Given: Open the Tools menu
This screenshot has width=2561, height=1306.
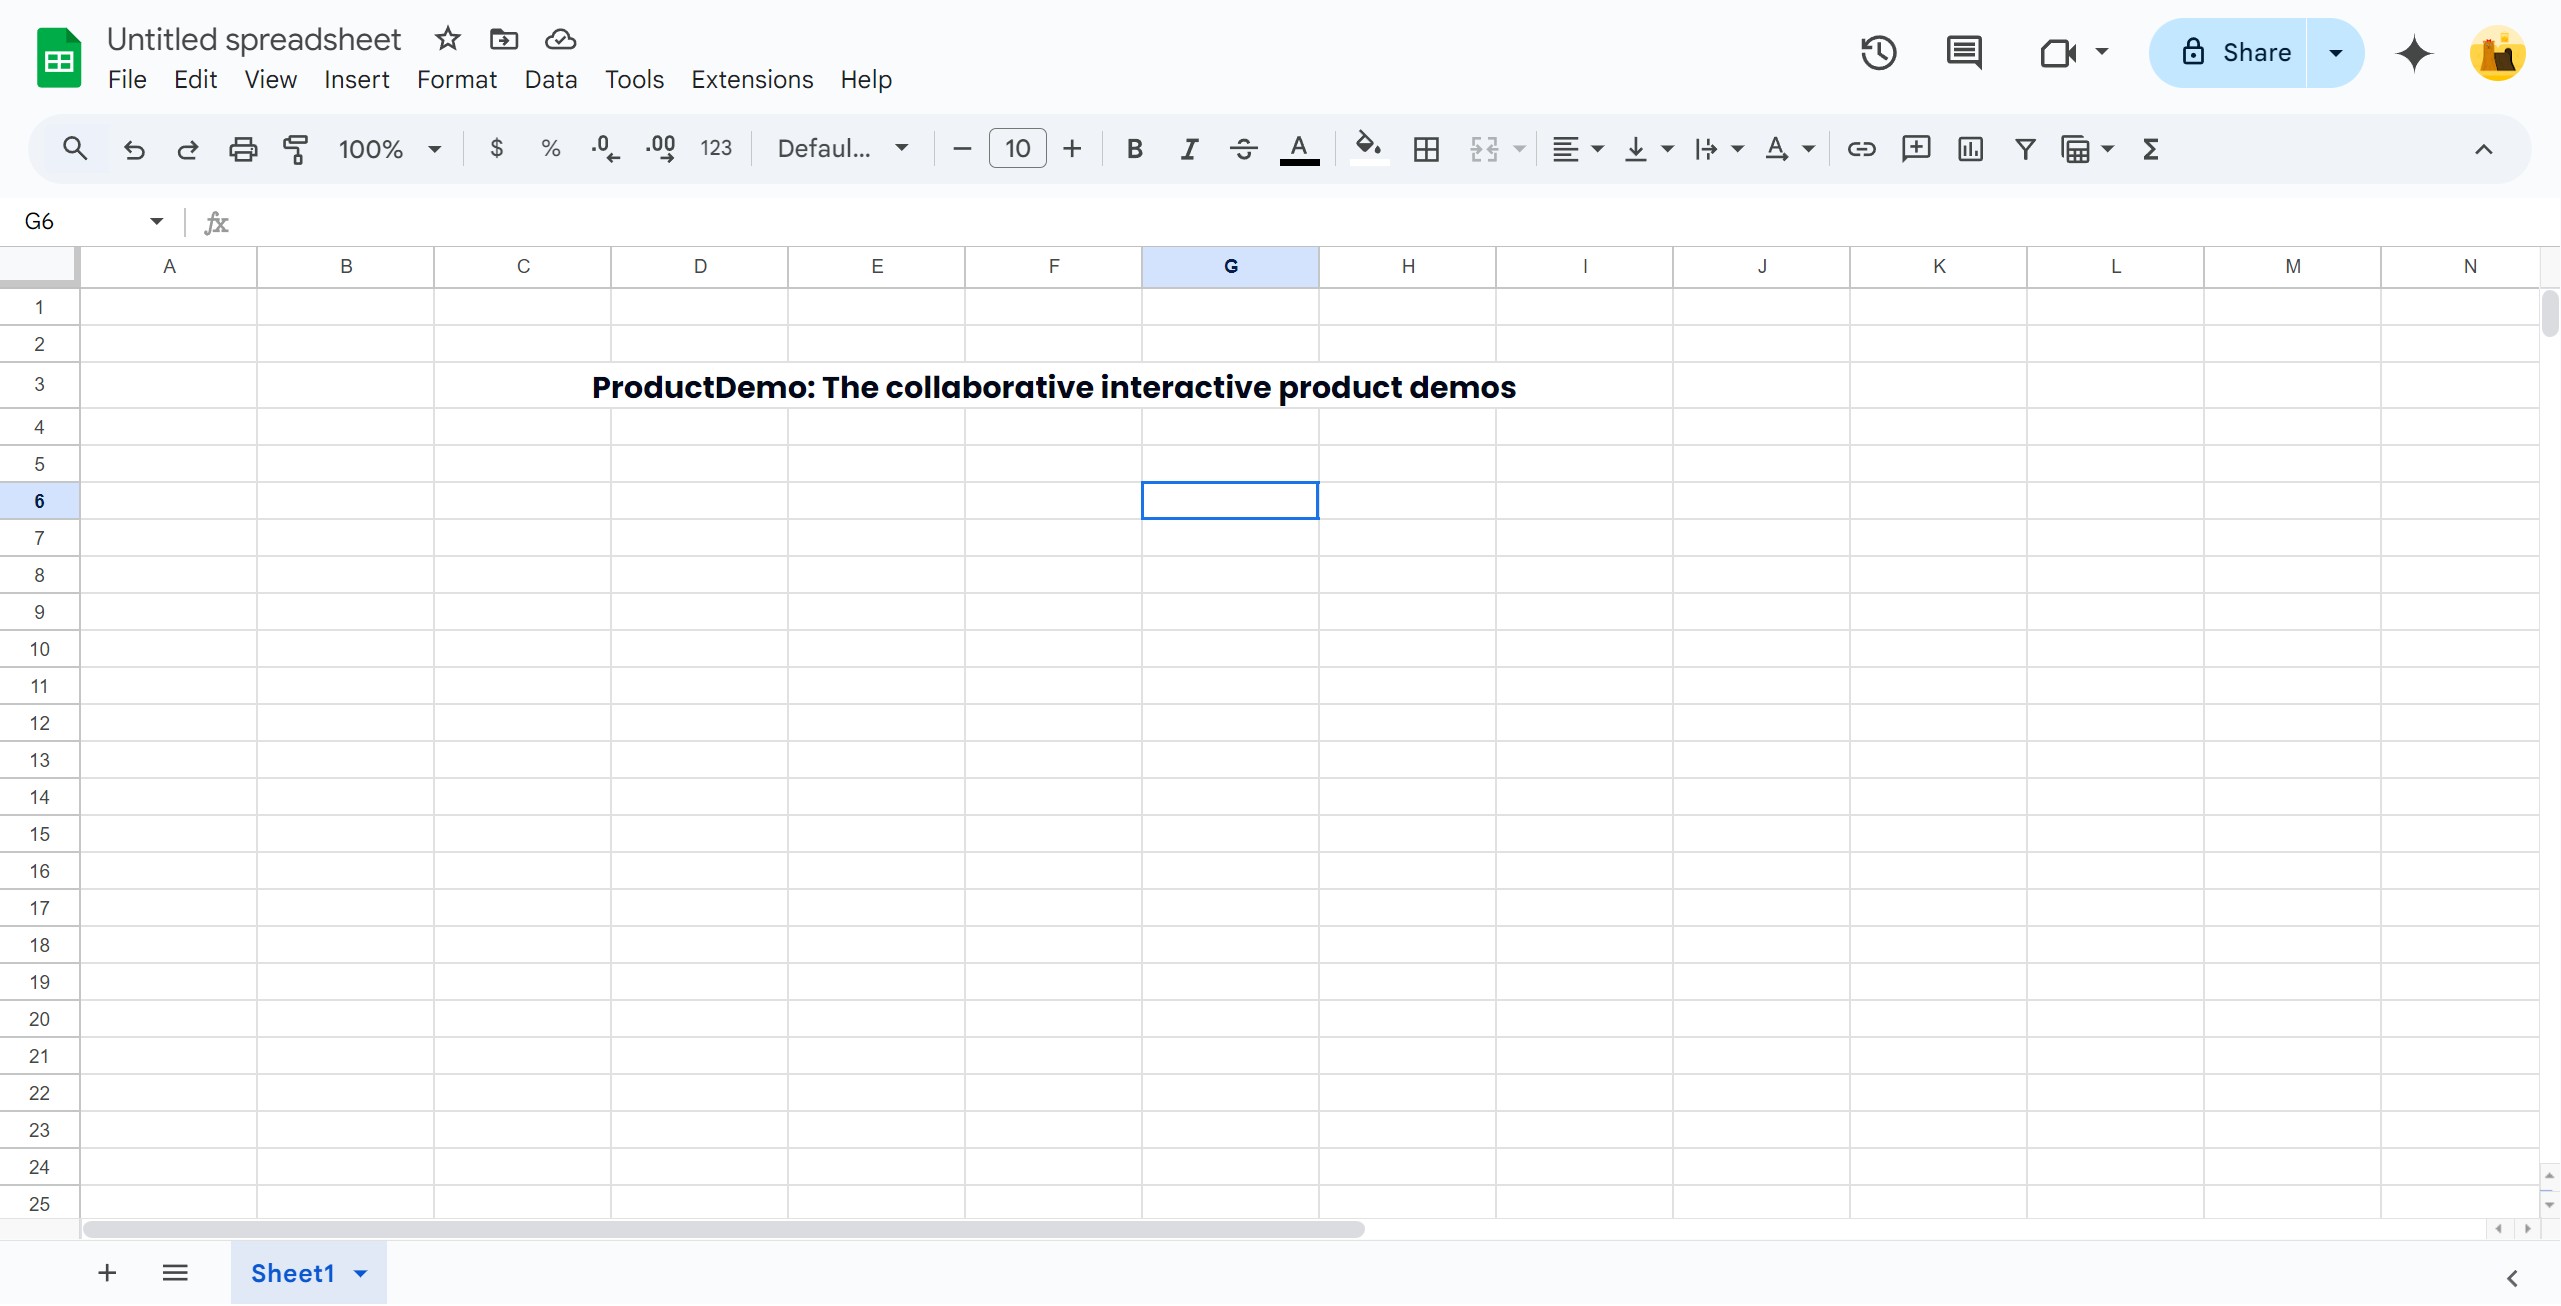Looking at the screenshot, I should pos(634,79).
